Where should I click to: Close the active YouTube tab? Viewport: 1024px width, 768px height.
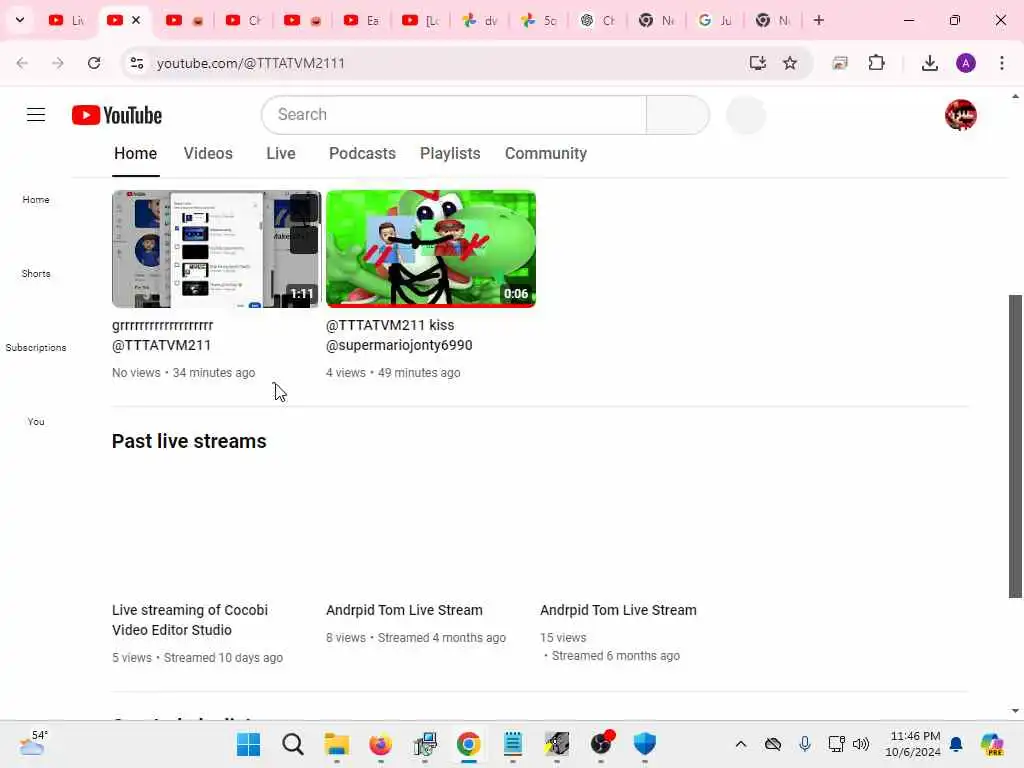[x=136, y=20]
